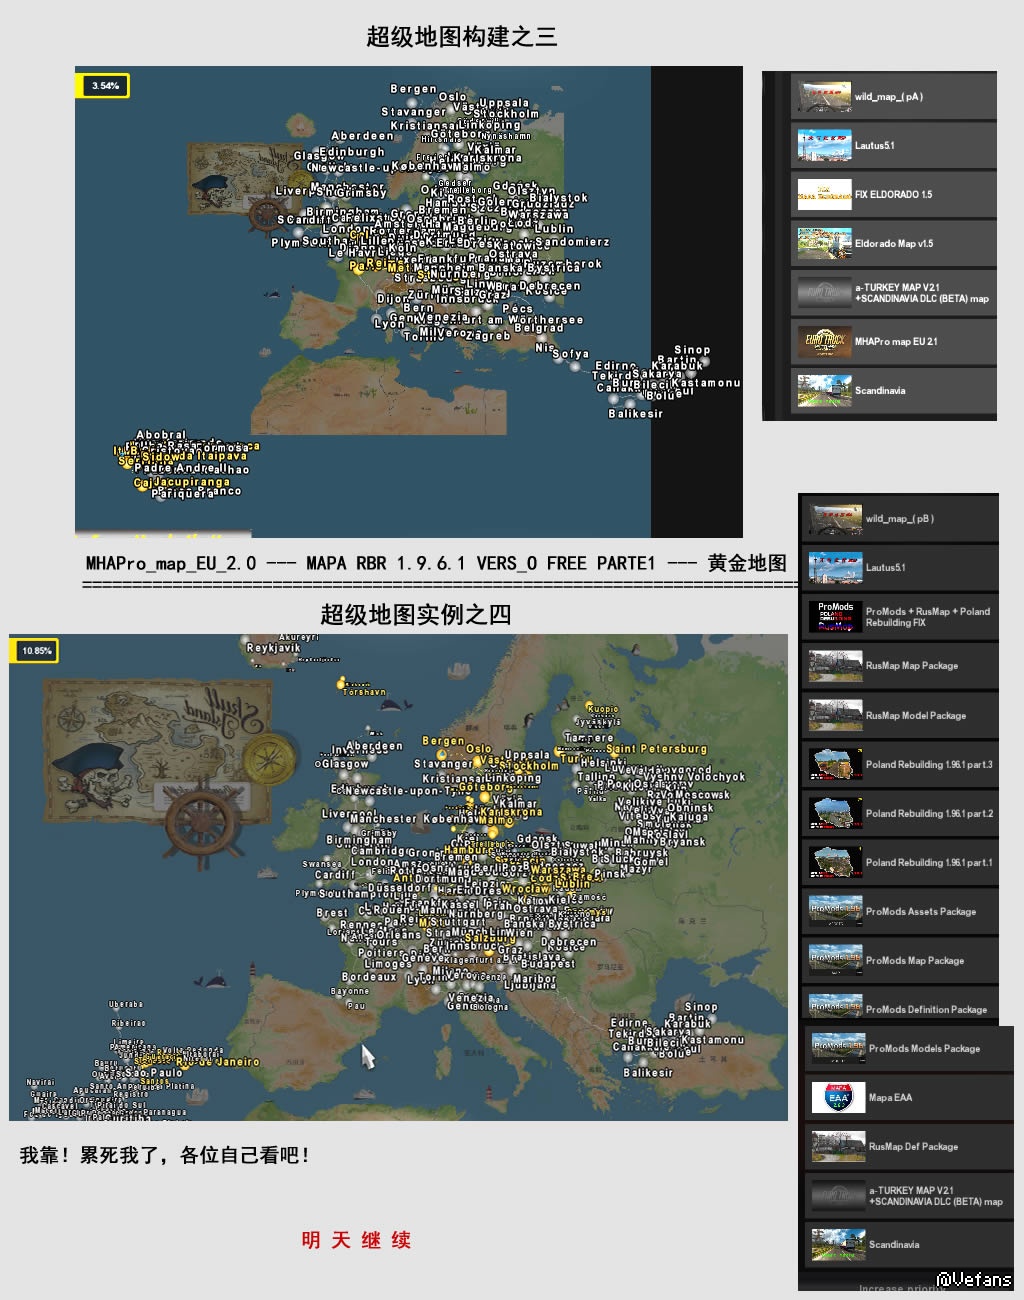Viewport: 1024px width, 1300px height.
Task: Click the Bayonne city label
Action: click(350, 992)
